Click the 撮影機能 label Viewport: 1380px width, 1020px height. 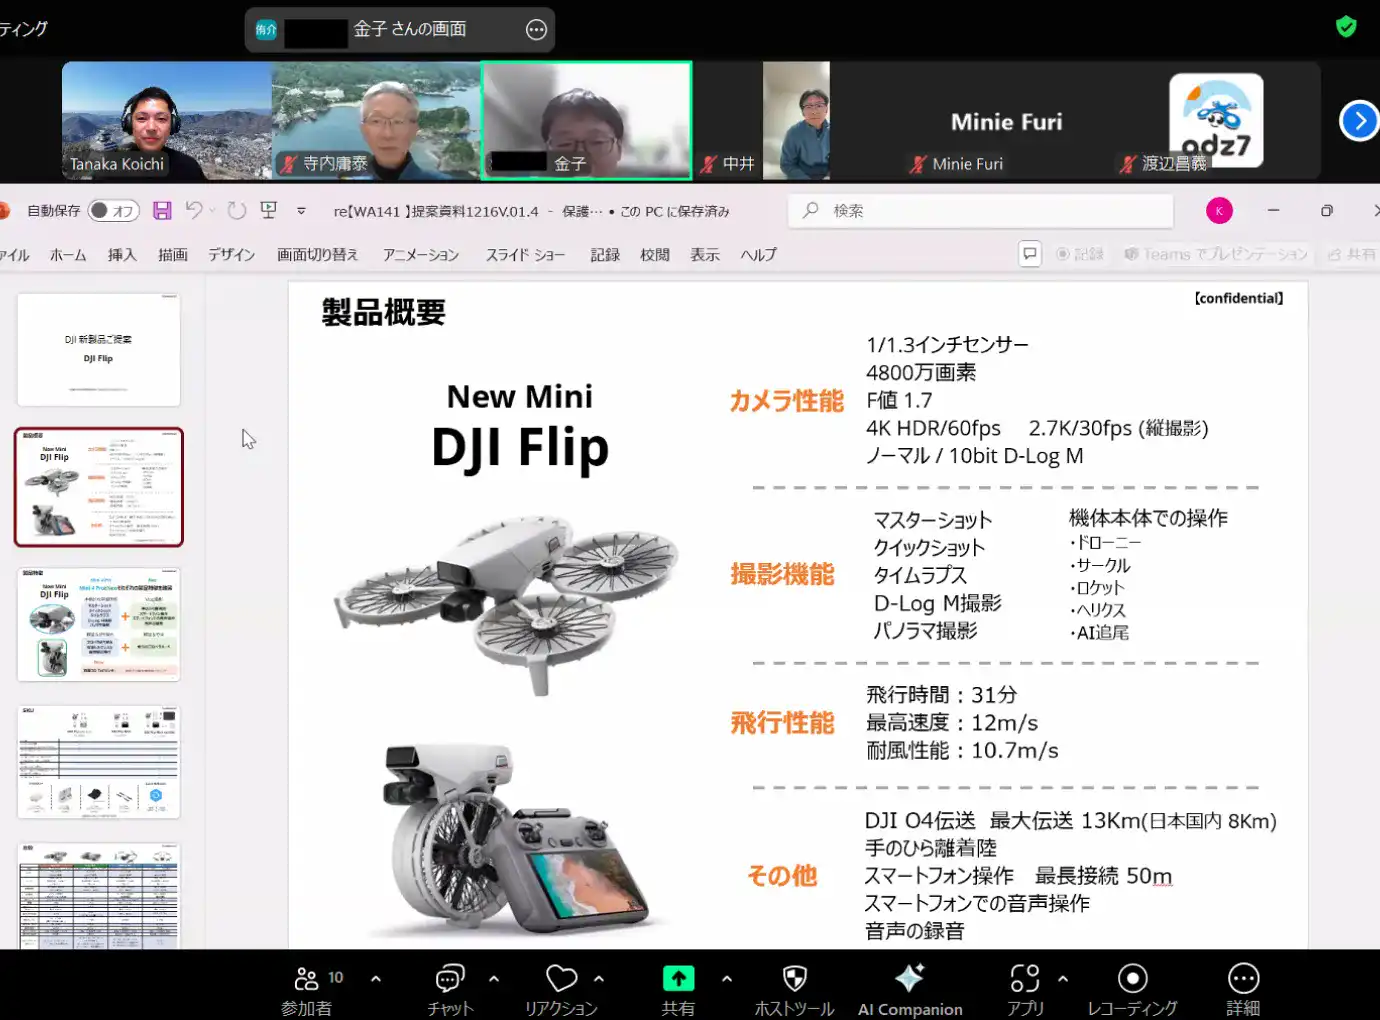pos(782,574)
